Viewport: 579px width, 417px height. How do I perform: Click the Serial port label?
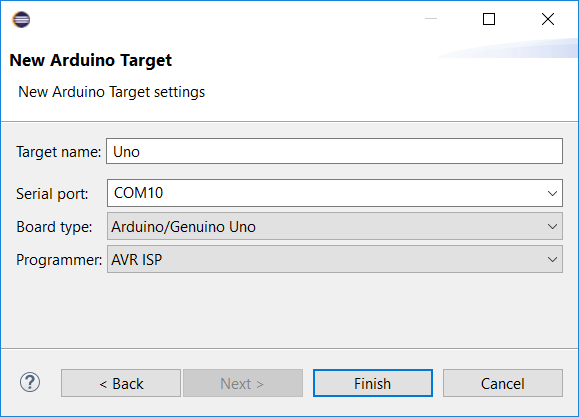point(52,194)
